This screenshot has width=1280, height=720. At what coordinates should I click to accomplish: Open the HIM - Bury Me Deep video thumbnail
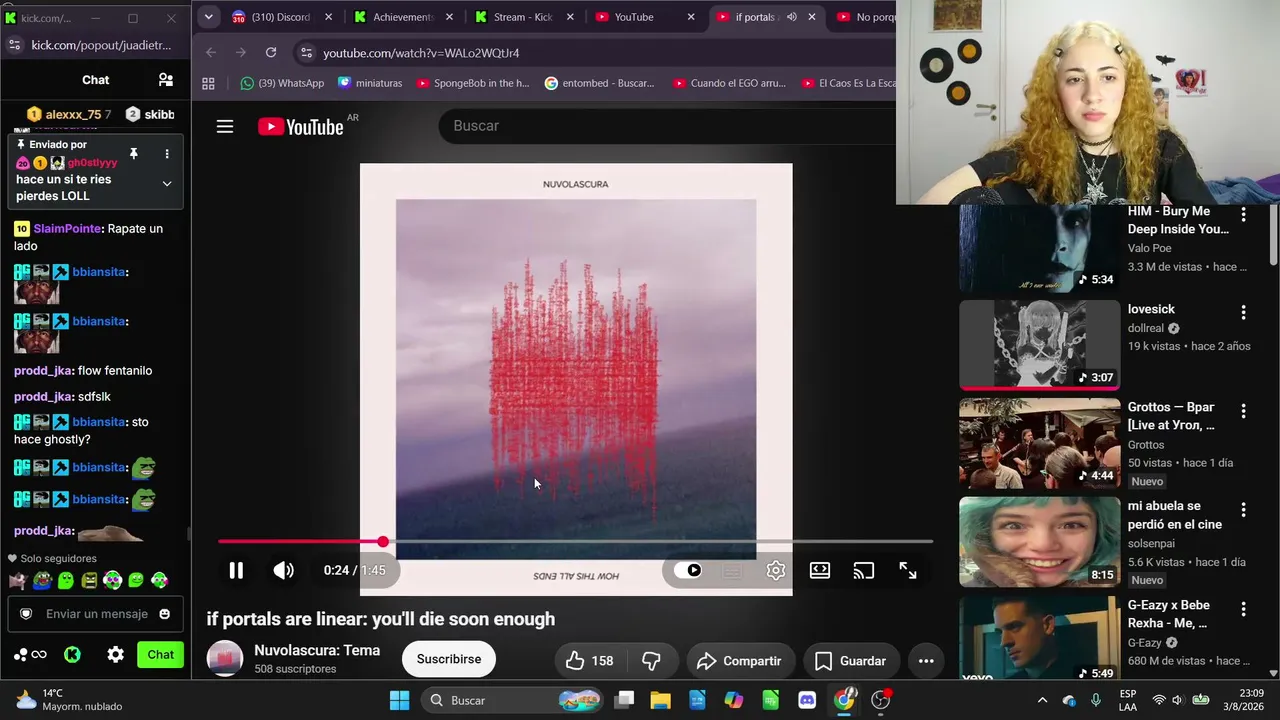click(1040, 248)
